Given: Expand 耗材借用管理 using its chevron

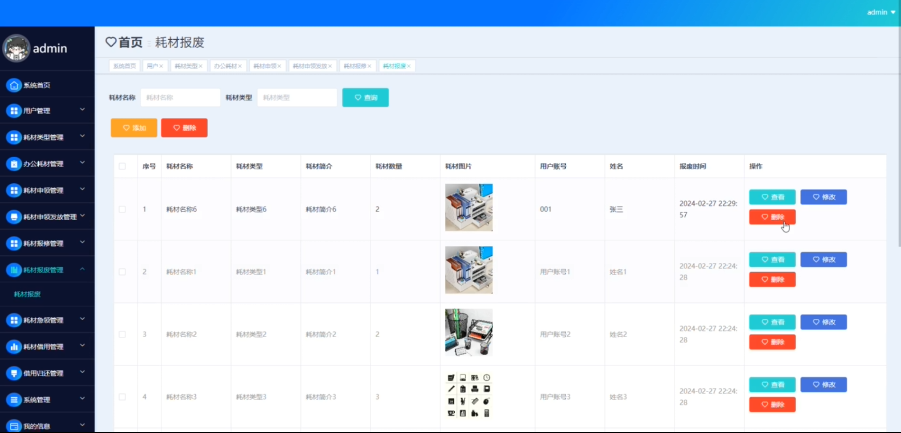Looking at the screenshot, I should pyautogui.click(x=82, y=345).
